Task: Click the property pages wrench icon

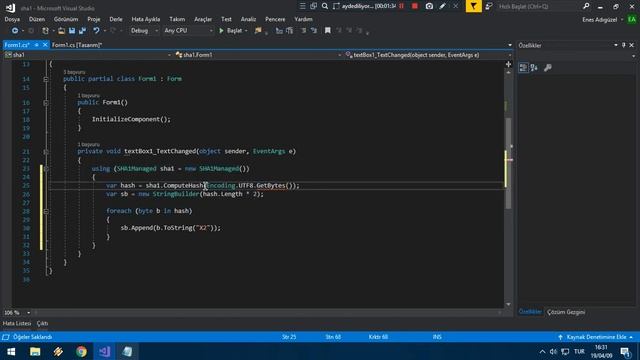Action: tap(548, 68)
